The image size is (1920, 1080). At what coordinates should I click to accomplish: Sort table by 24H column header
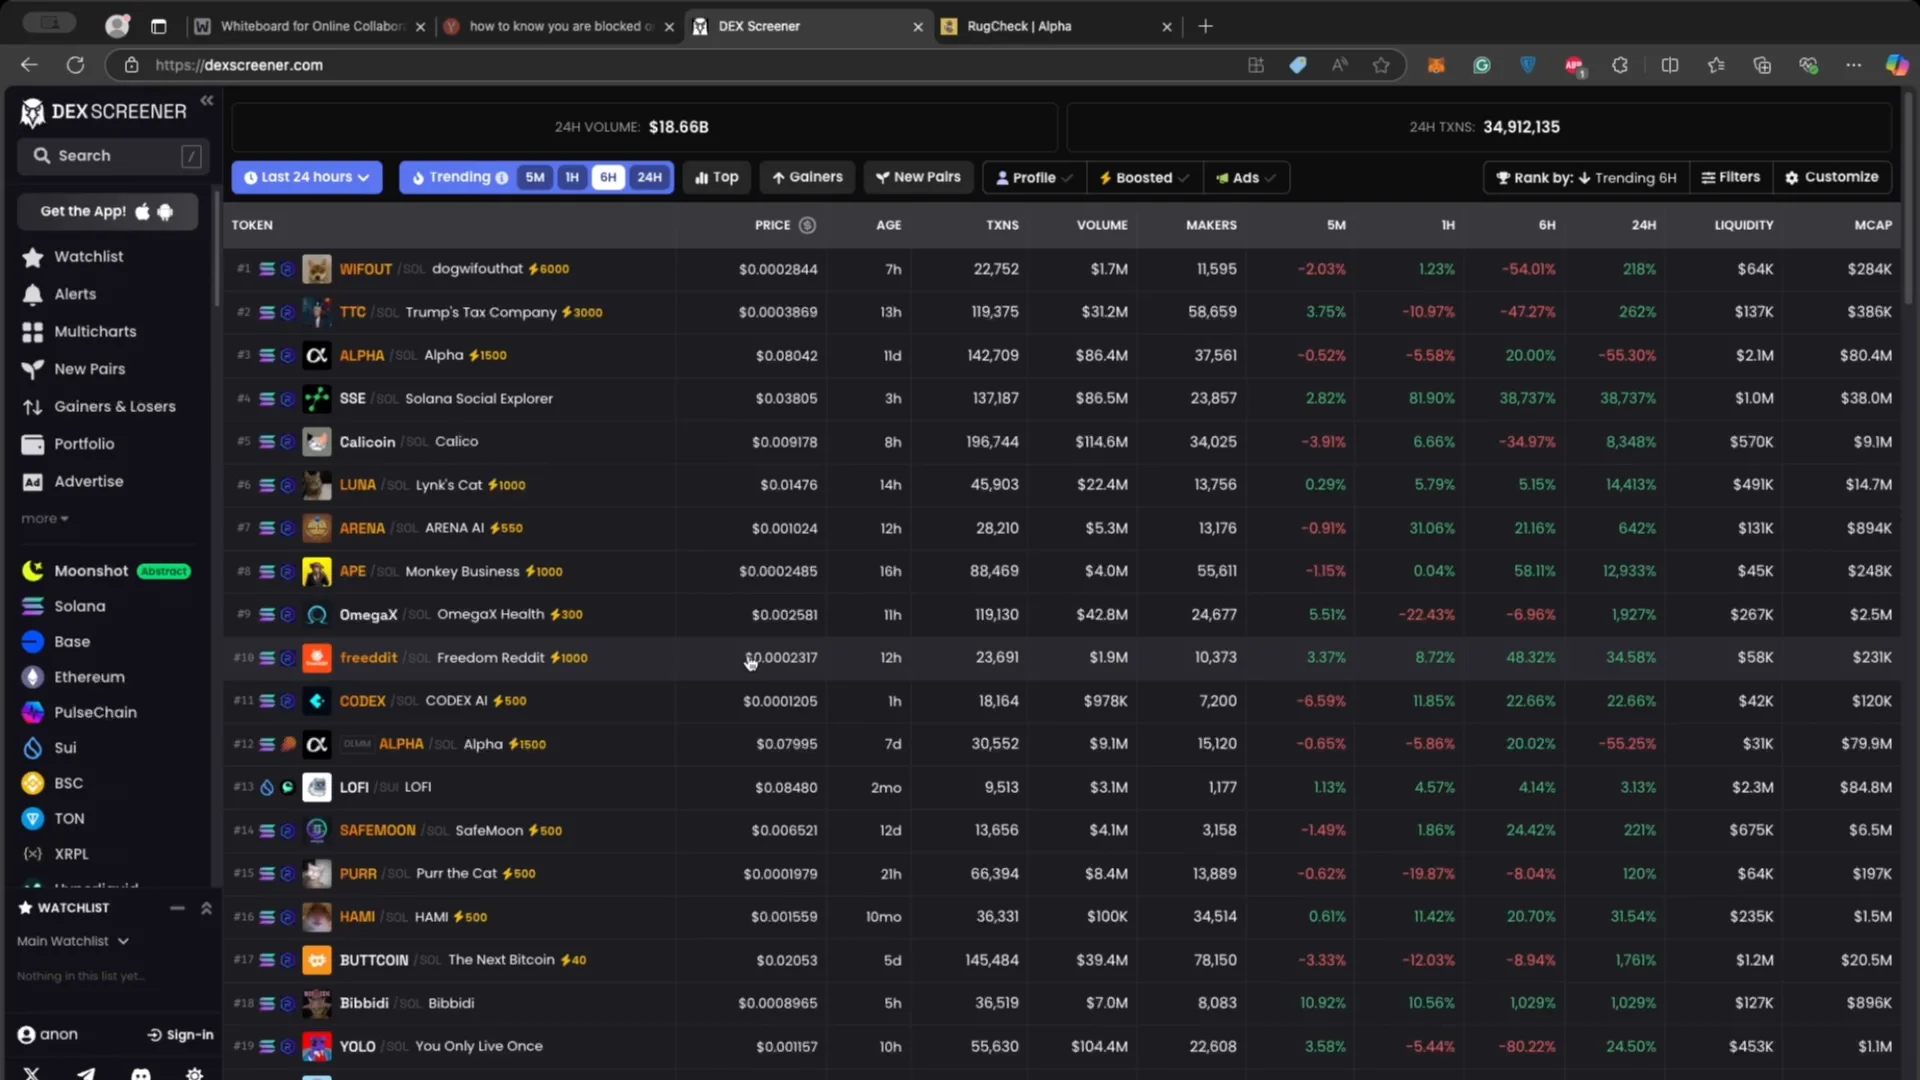[x=1643, y=225]
